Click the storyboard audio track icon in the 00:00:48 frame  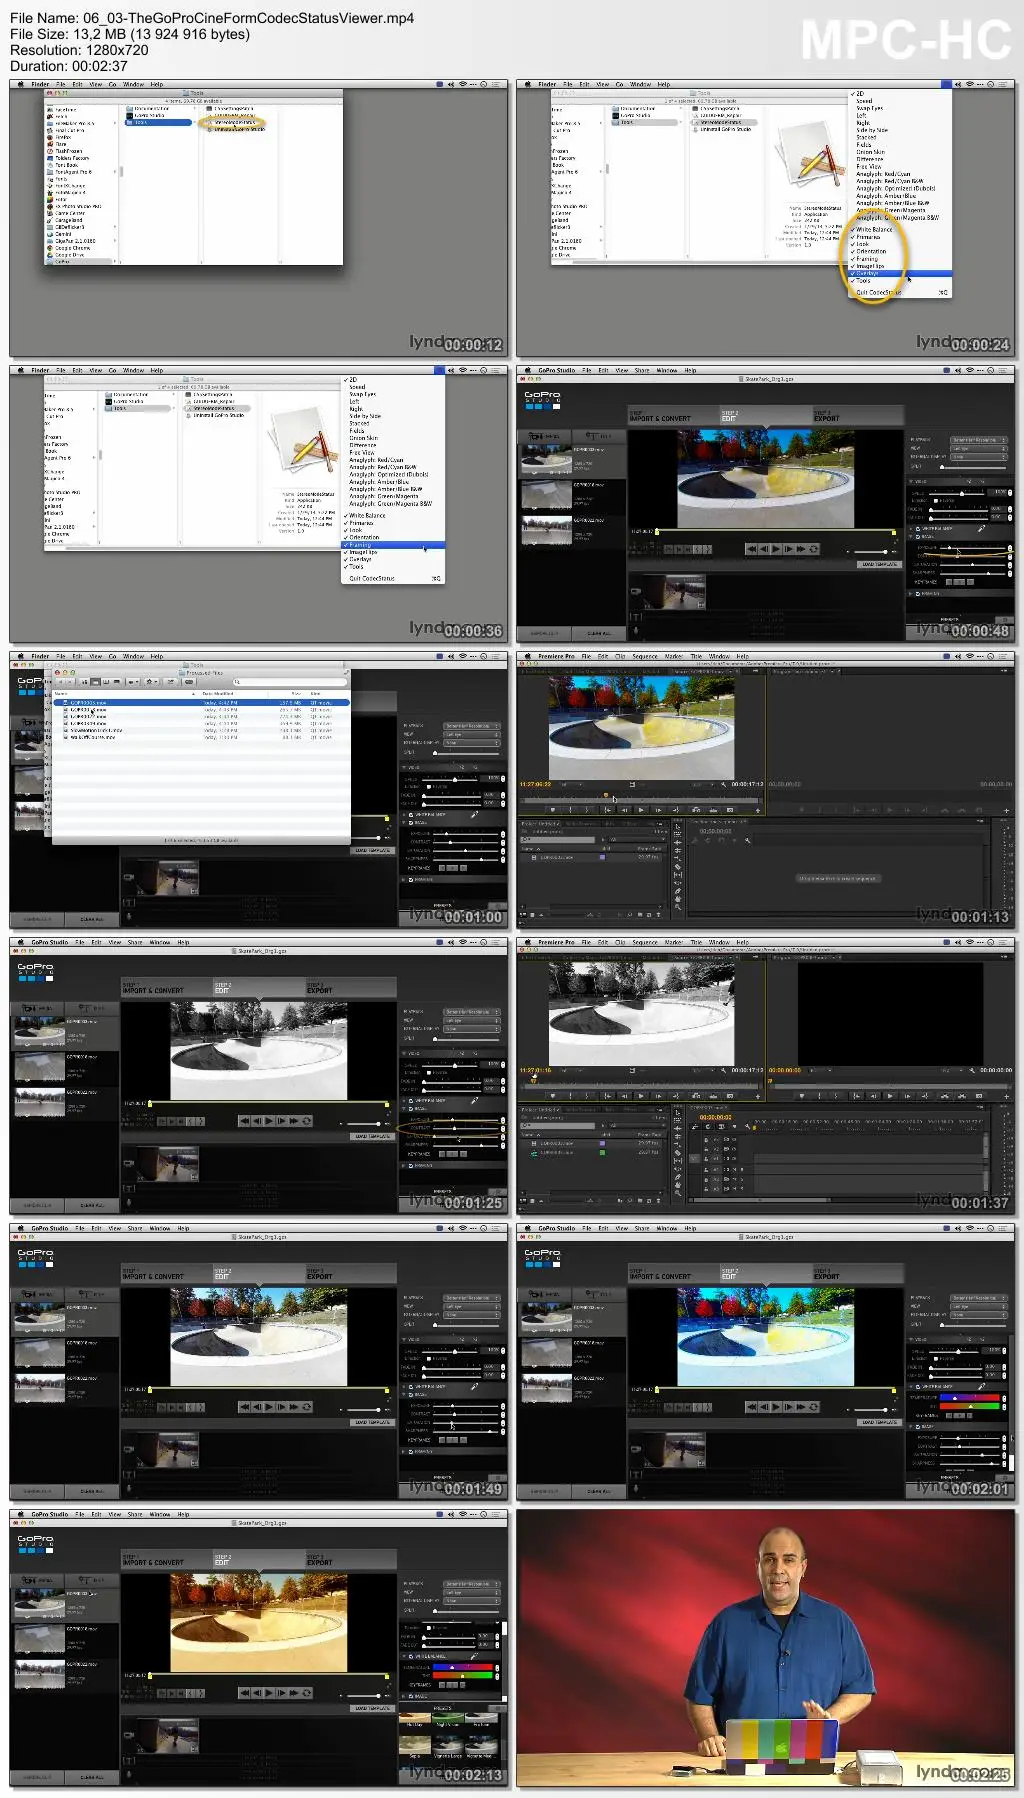pos(636,631)
